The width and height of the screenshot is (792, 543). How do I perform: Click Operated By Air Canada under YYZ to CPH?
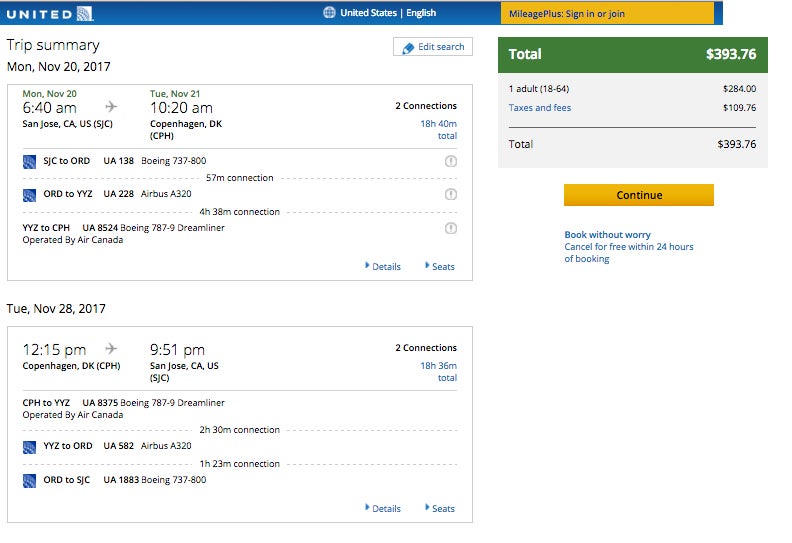[73, 240]
